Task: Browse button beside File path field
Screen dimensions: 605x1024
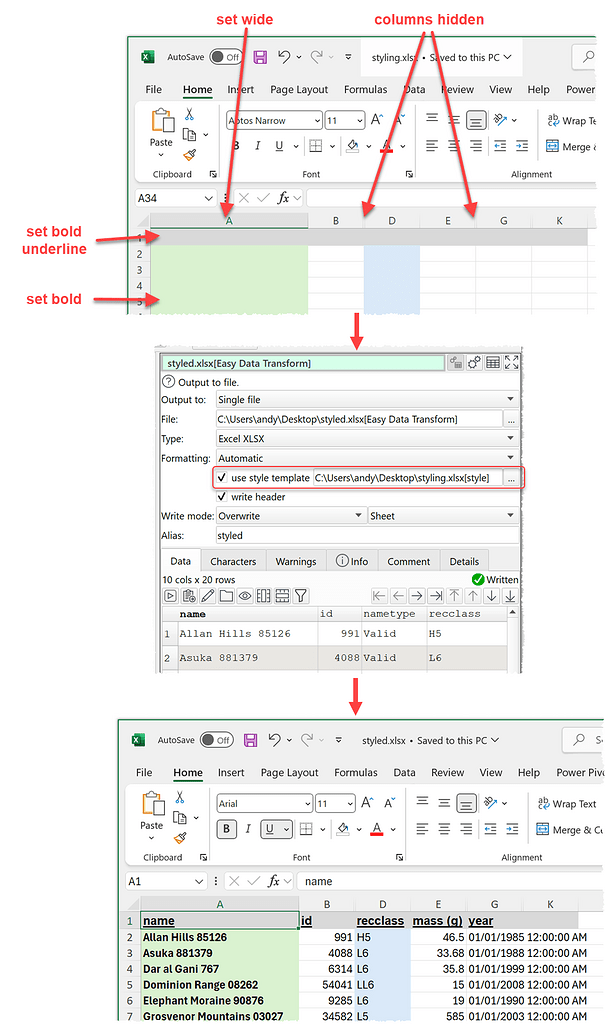Action: pyautogui.click(x=511, y=419)
